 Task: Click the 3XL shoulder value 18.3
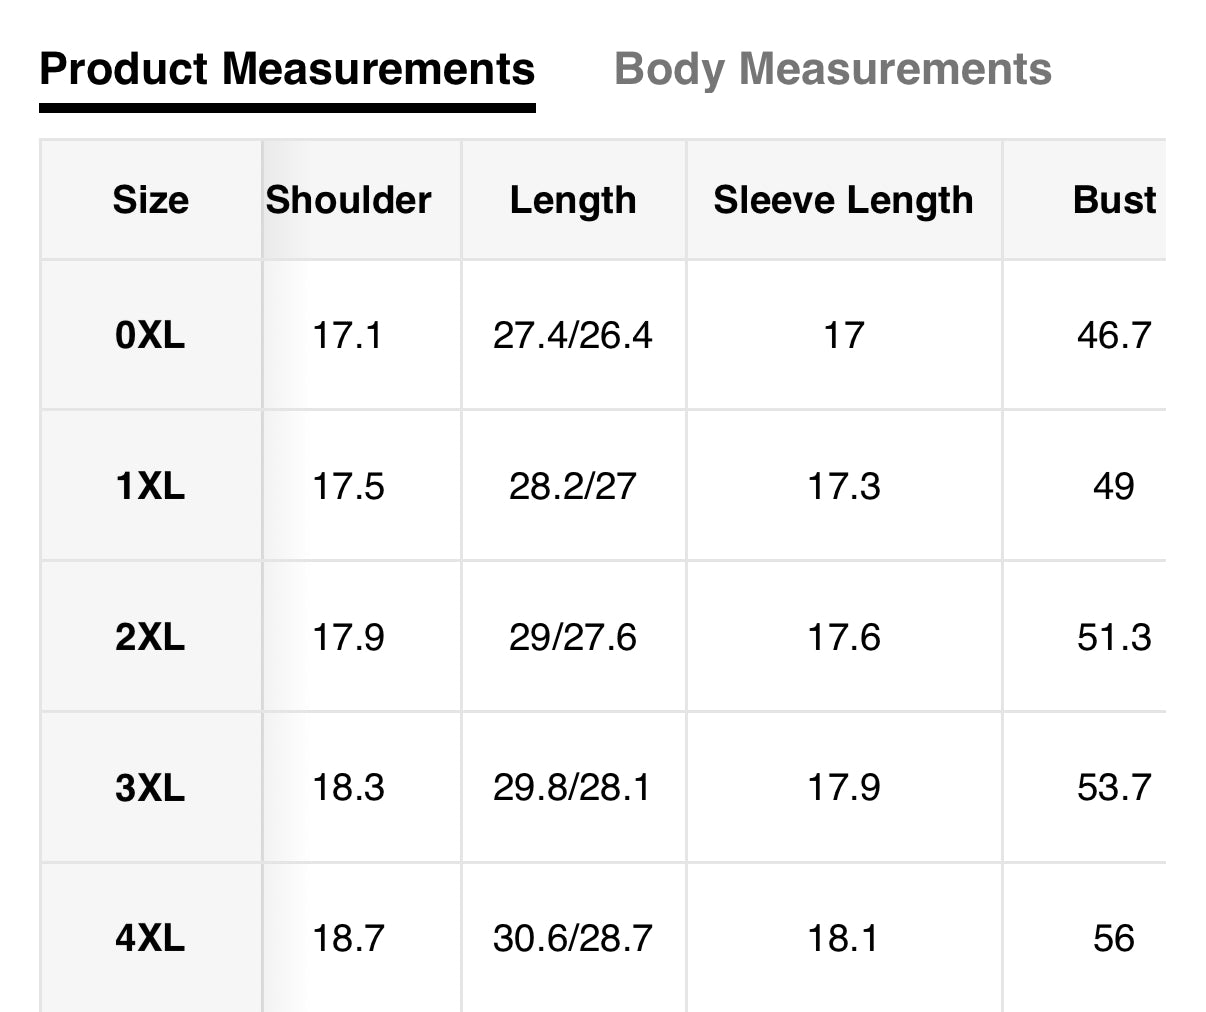[x=348, y=788]
